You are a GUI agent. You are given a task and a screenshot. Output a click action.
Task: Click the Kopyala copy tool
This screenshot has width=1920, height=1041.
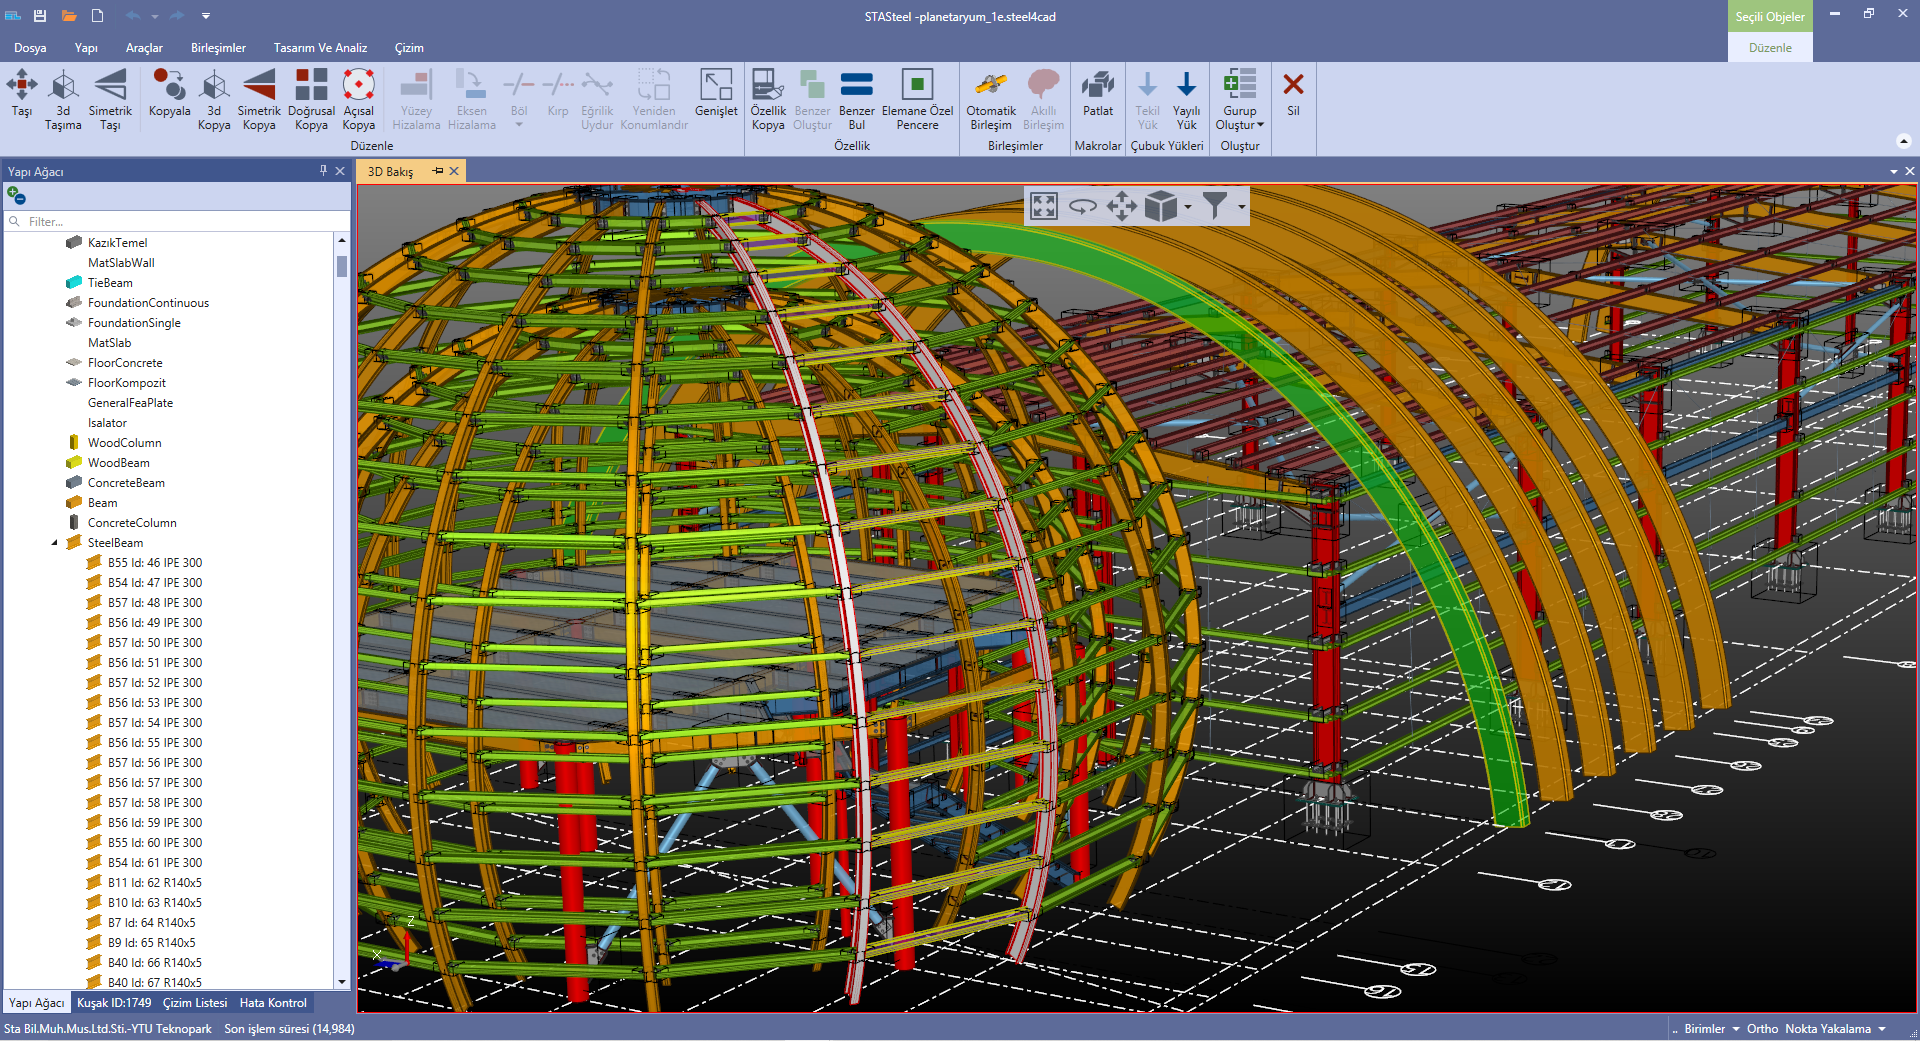tap(169, 93)
